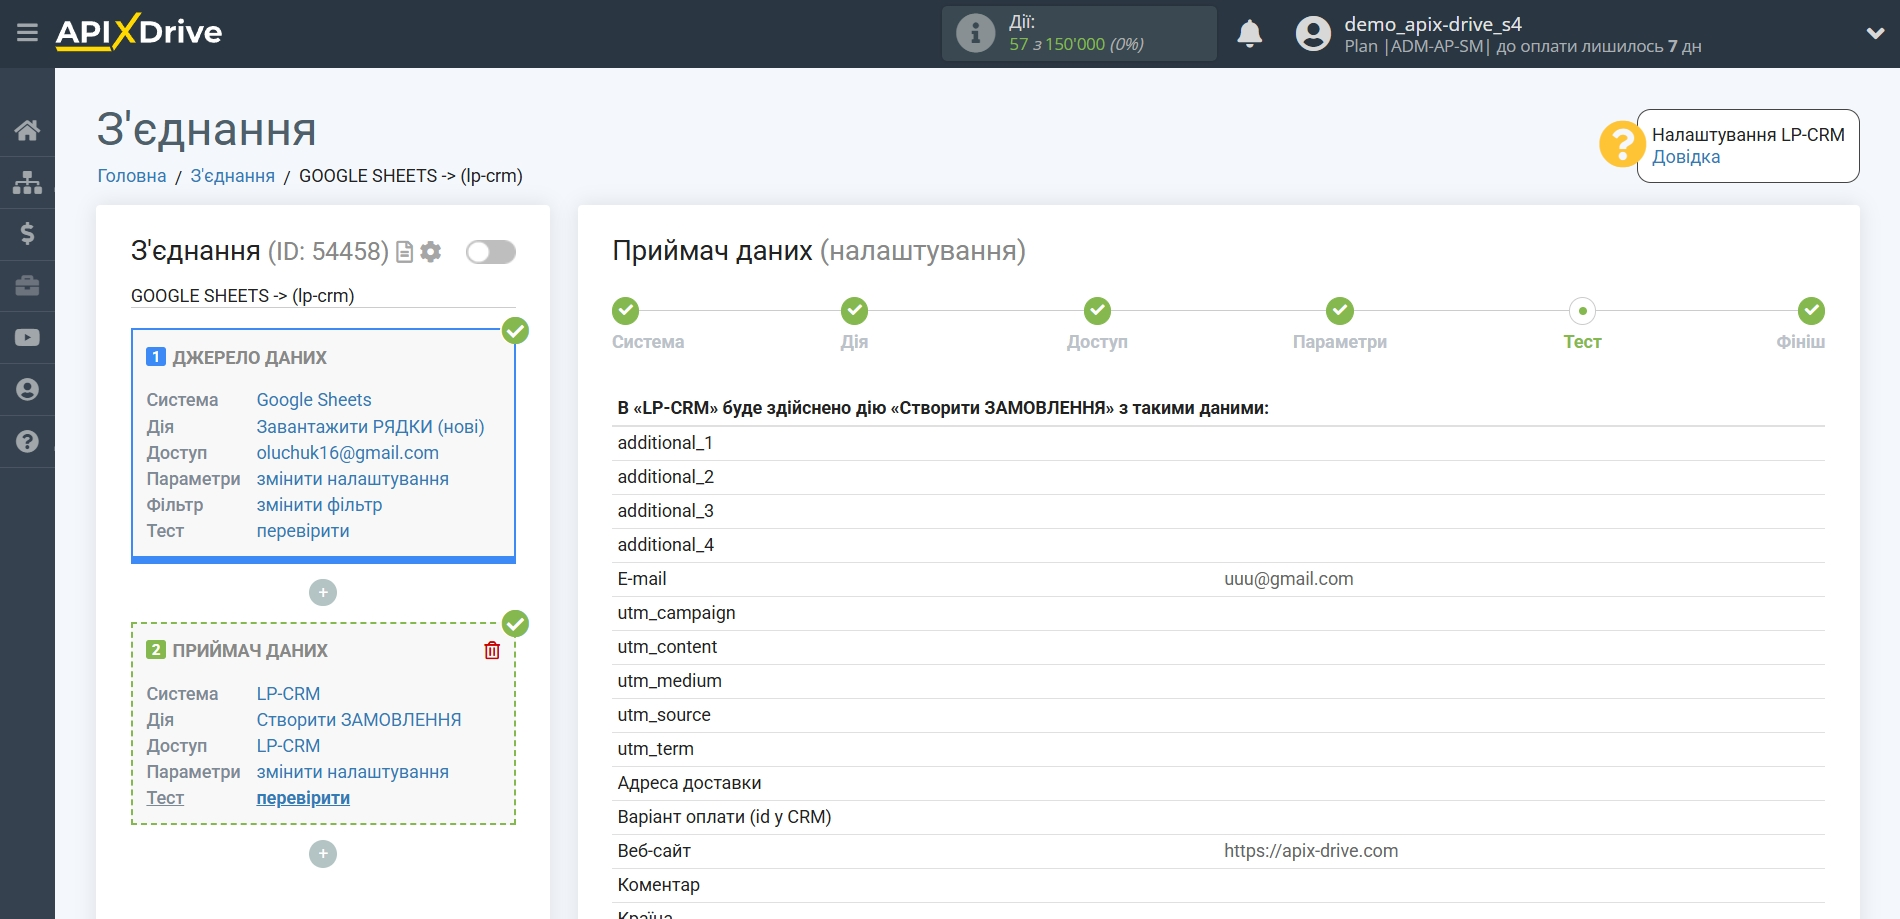The height and width of the screenshot is (919, 1900).
Task: Select the Варіант оплати (id у CRM) row
Action: click(1218, 817)
